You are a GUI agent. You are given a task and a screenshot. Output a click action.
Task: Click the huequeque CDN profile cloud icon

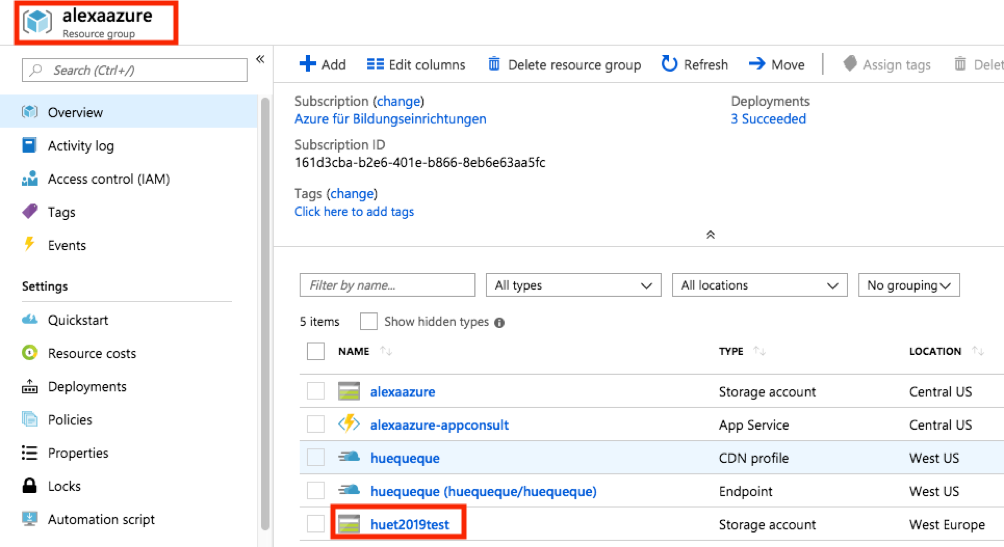(349, 457)
